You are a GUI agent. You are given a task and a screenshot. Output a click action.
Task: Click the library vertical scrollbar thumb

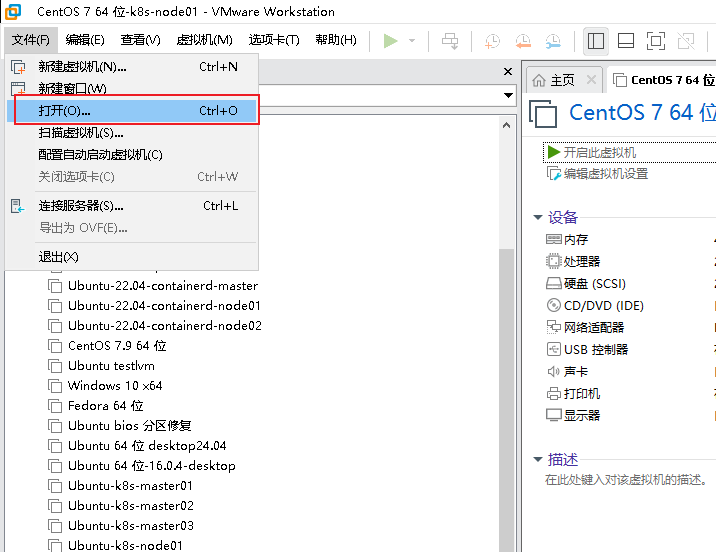coord(506,400)
